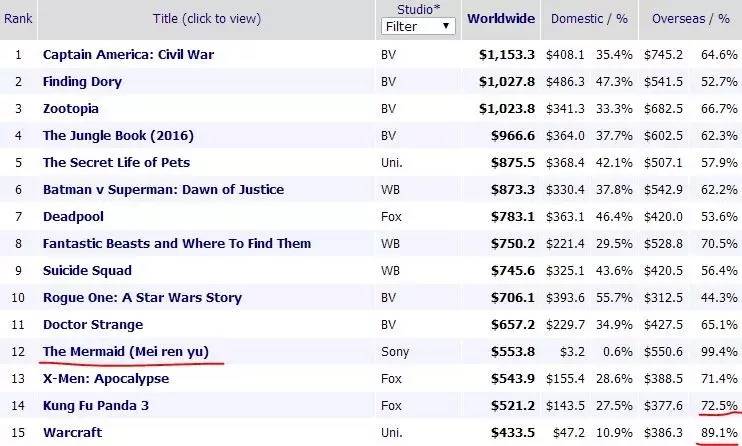The width and height of the screenshot is (742, 446).
Task: Select The Secret Life of Pets
Action: [116, 162]
